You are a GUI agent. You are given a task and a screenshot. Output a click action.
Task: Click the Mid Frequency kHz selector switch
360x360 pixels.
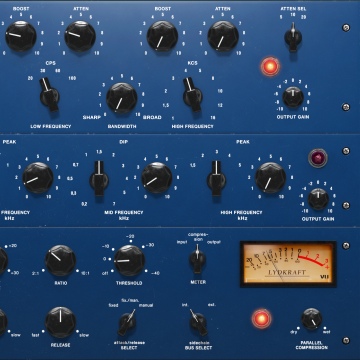coord(99,178)
